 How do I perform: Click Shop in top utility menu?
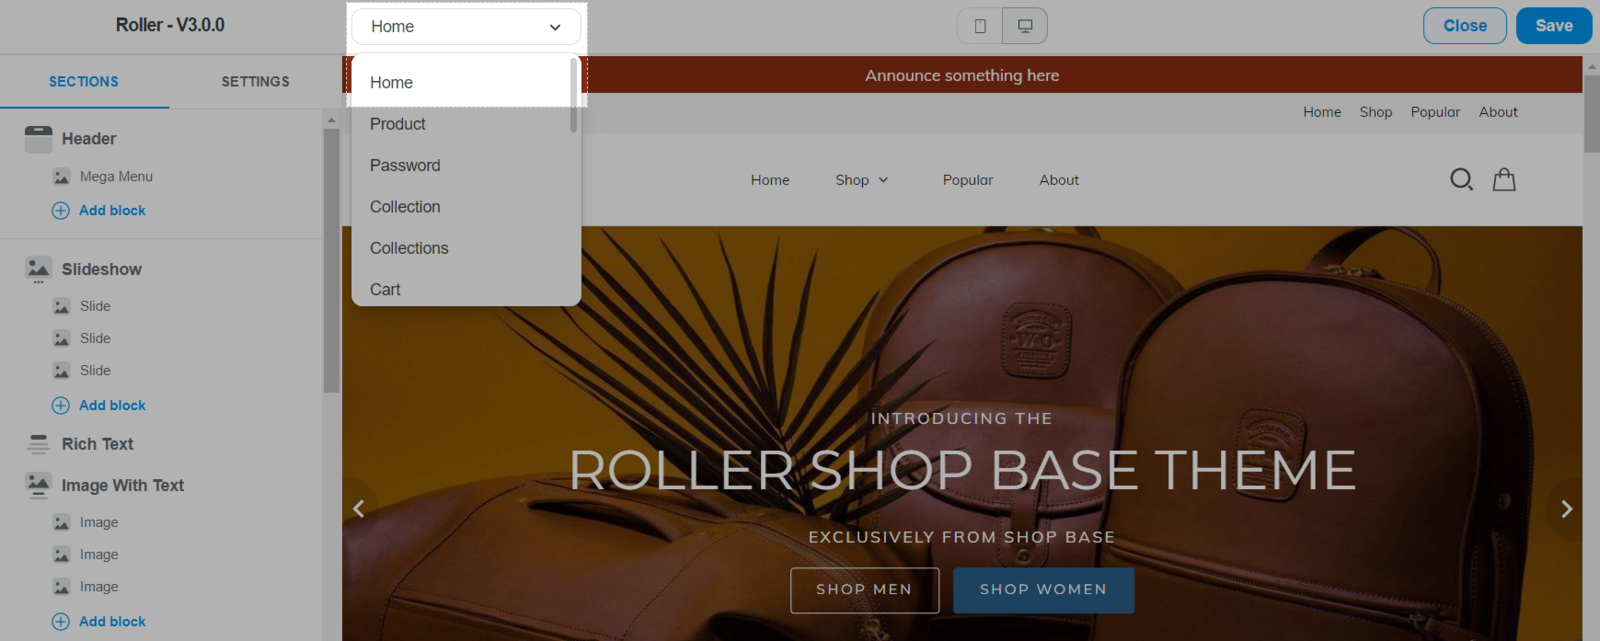(1376, 112)
